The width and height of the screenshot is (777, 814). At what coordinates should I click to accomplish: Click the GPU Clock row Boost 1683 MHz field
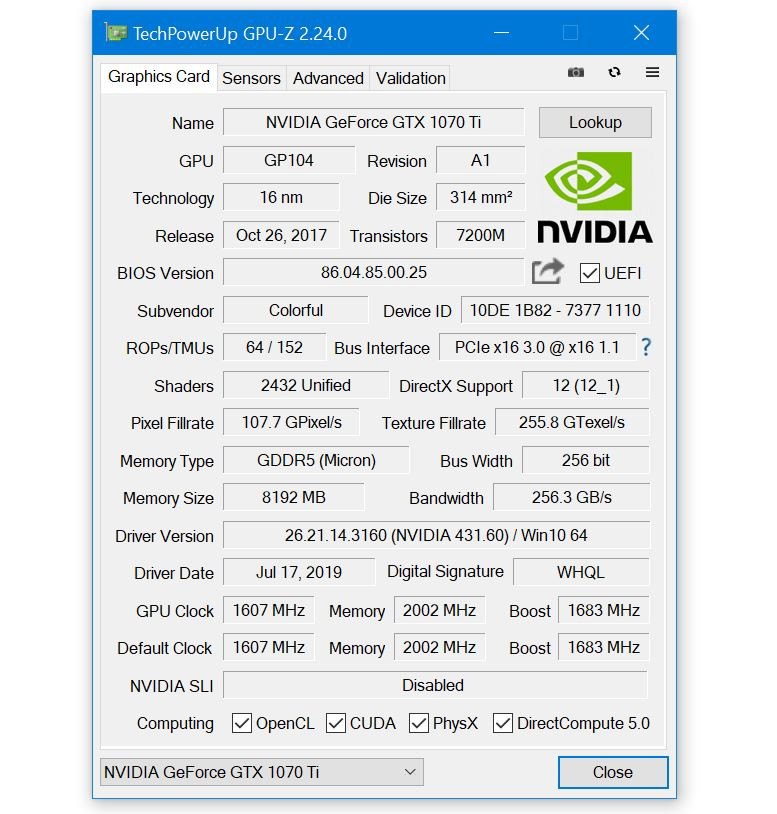point(604,610)
